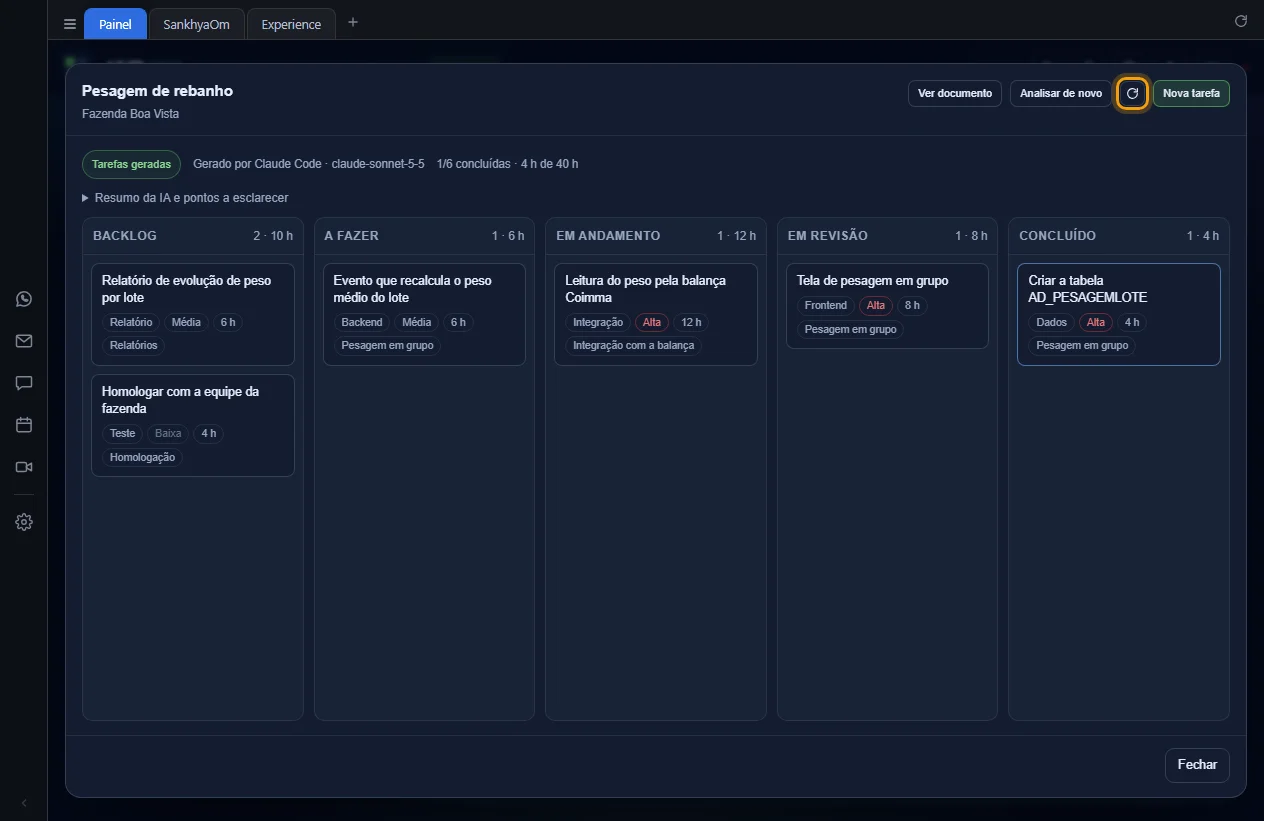Click the Ver documento button
Screen dimensions: 1264x821
click(955, 94)
